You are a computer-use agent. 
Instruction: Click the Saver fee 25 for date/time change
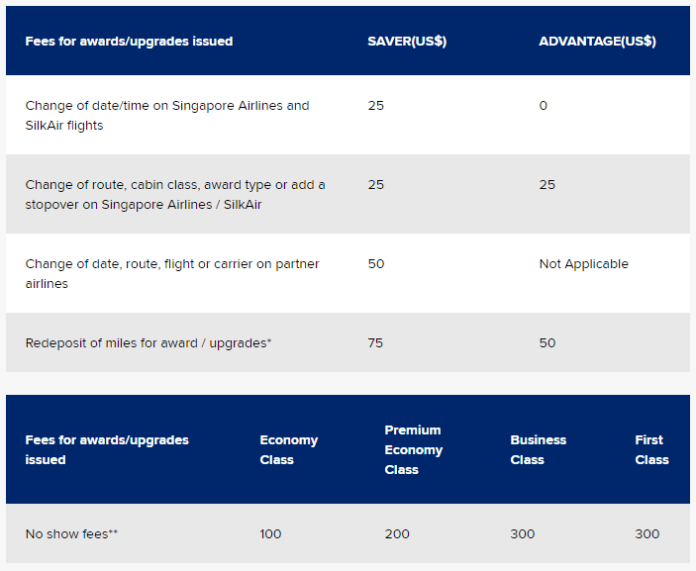coord(376,106)
